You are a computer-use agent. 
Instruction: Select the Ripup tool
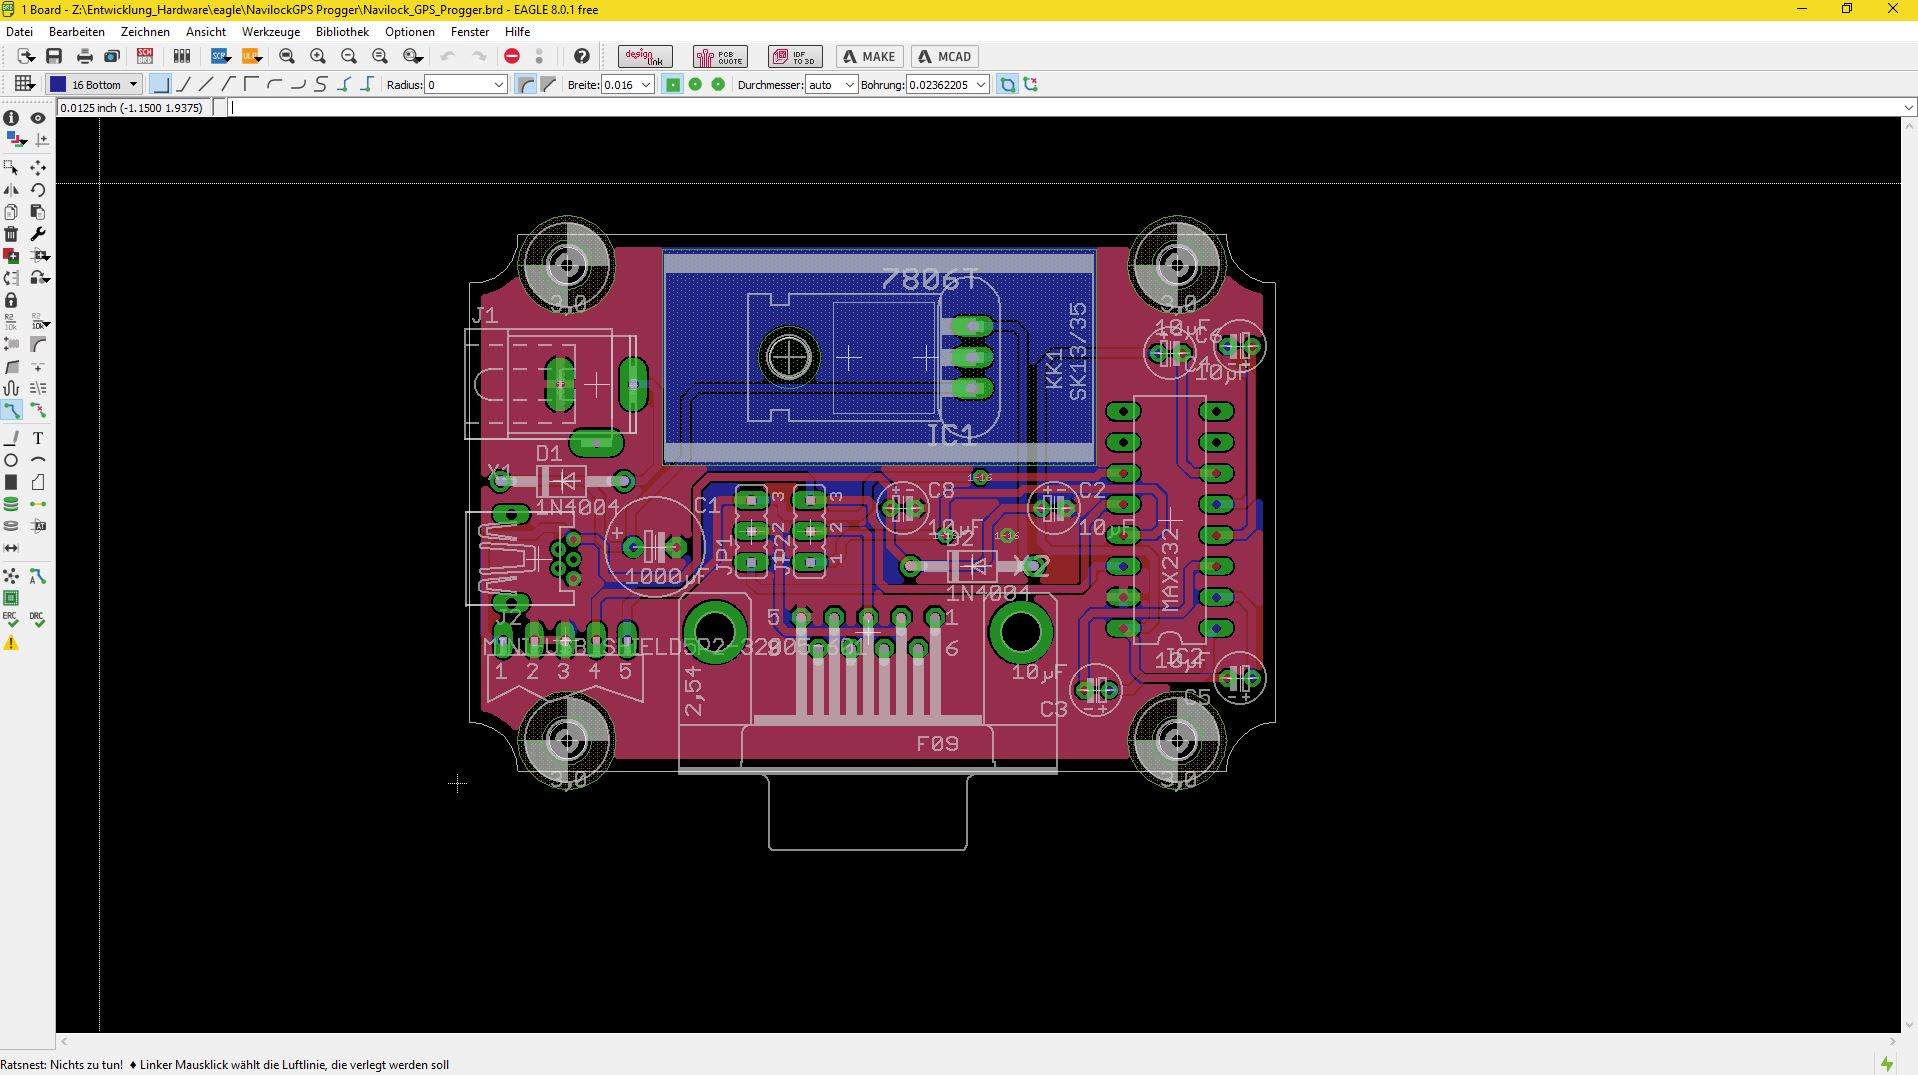[38, 410]
